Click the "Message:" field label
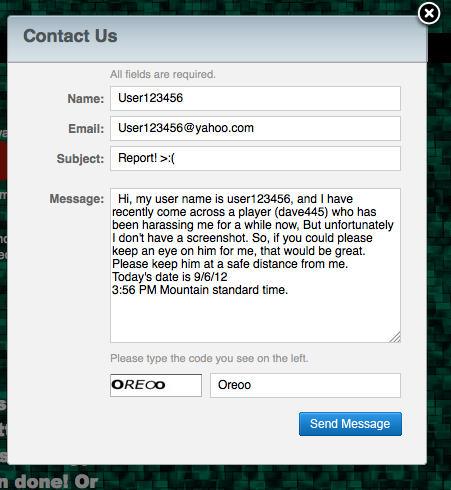Image resolution: width=451 pixels, height=490 pixels. [77, 199]
